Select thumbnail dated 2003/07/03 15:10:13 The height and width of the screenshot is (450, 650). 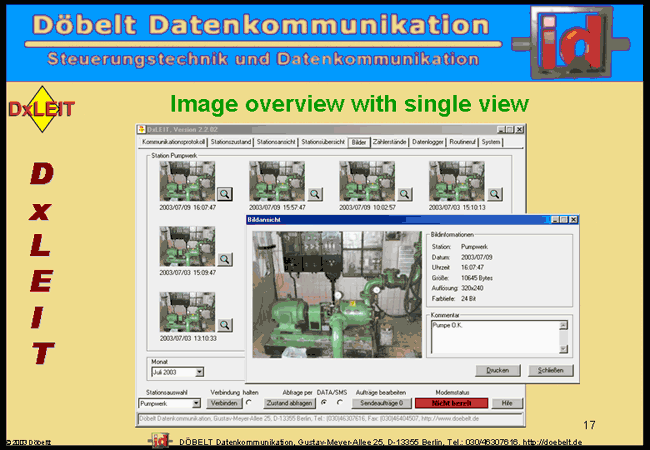[x=456, y=181]
